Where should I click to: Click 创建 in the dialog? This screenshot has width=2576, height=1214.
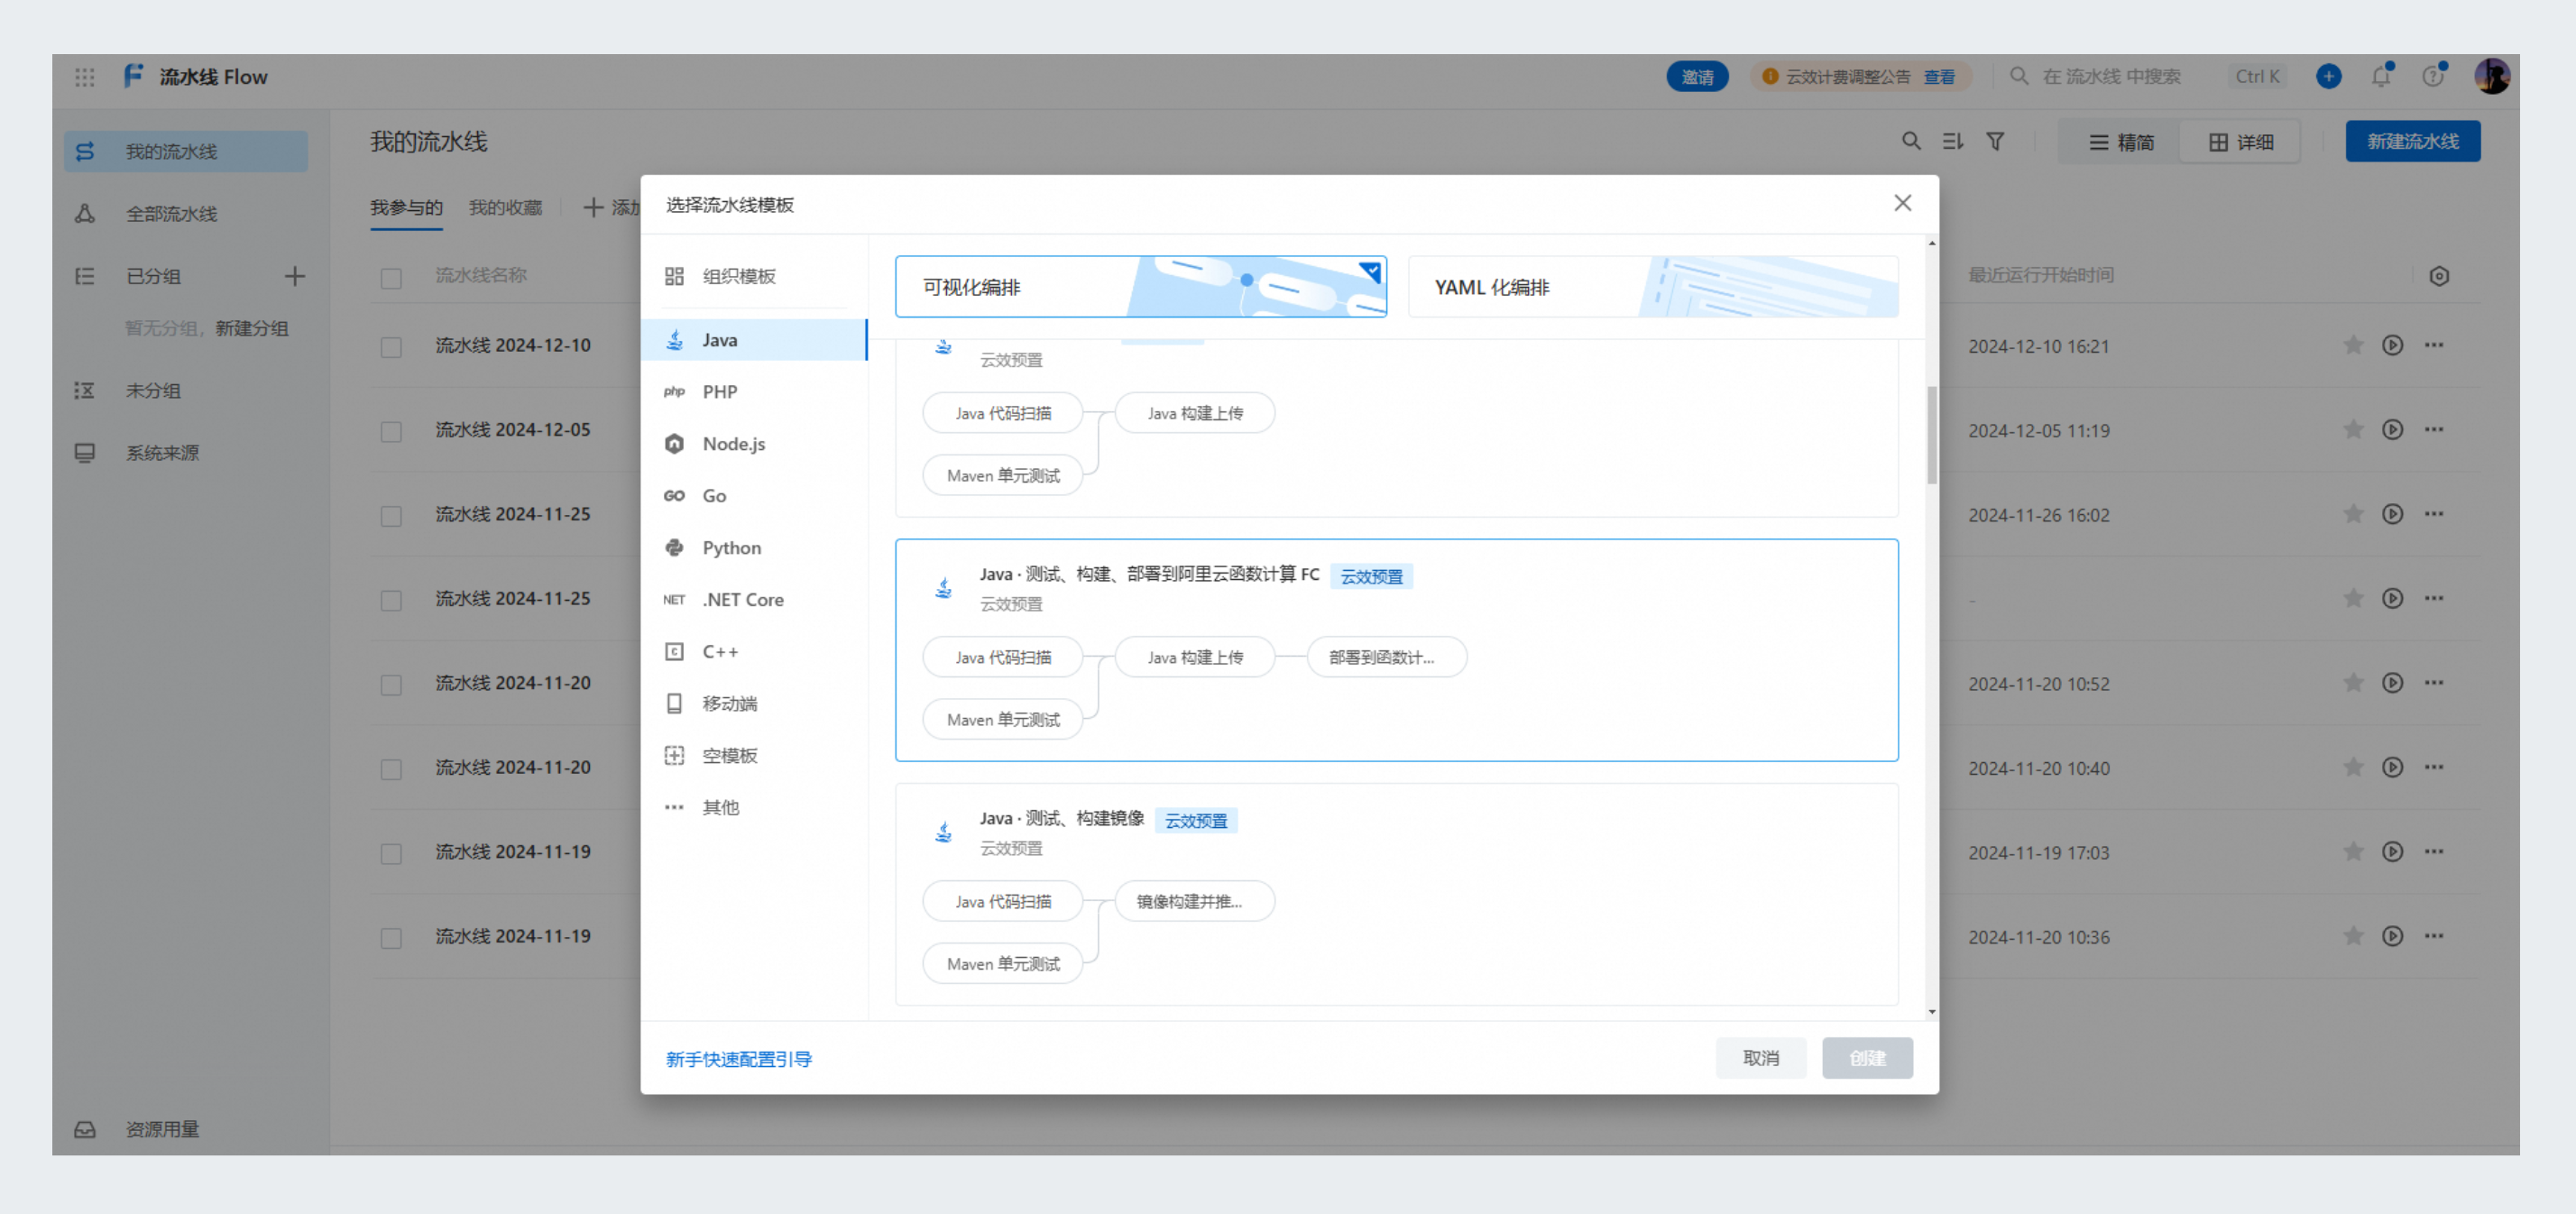point(1867,1057)
